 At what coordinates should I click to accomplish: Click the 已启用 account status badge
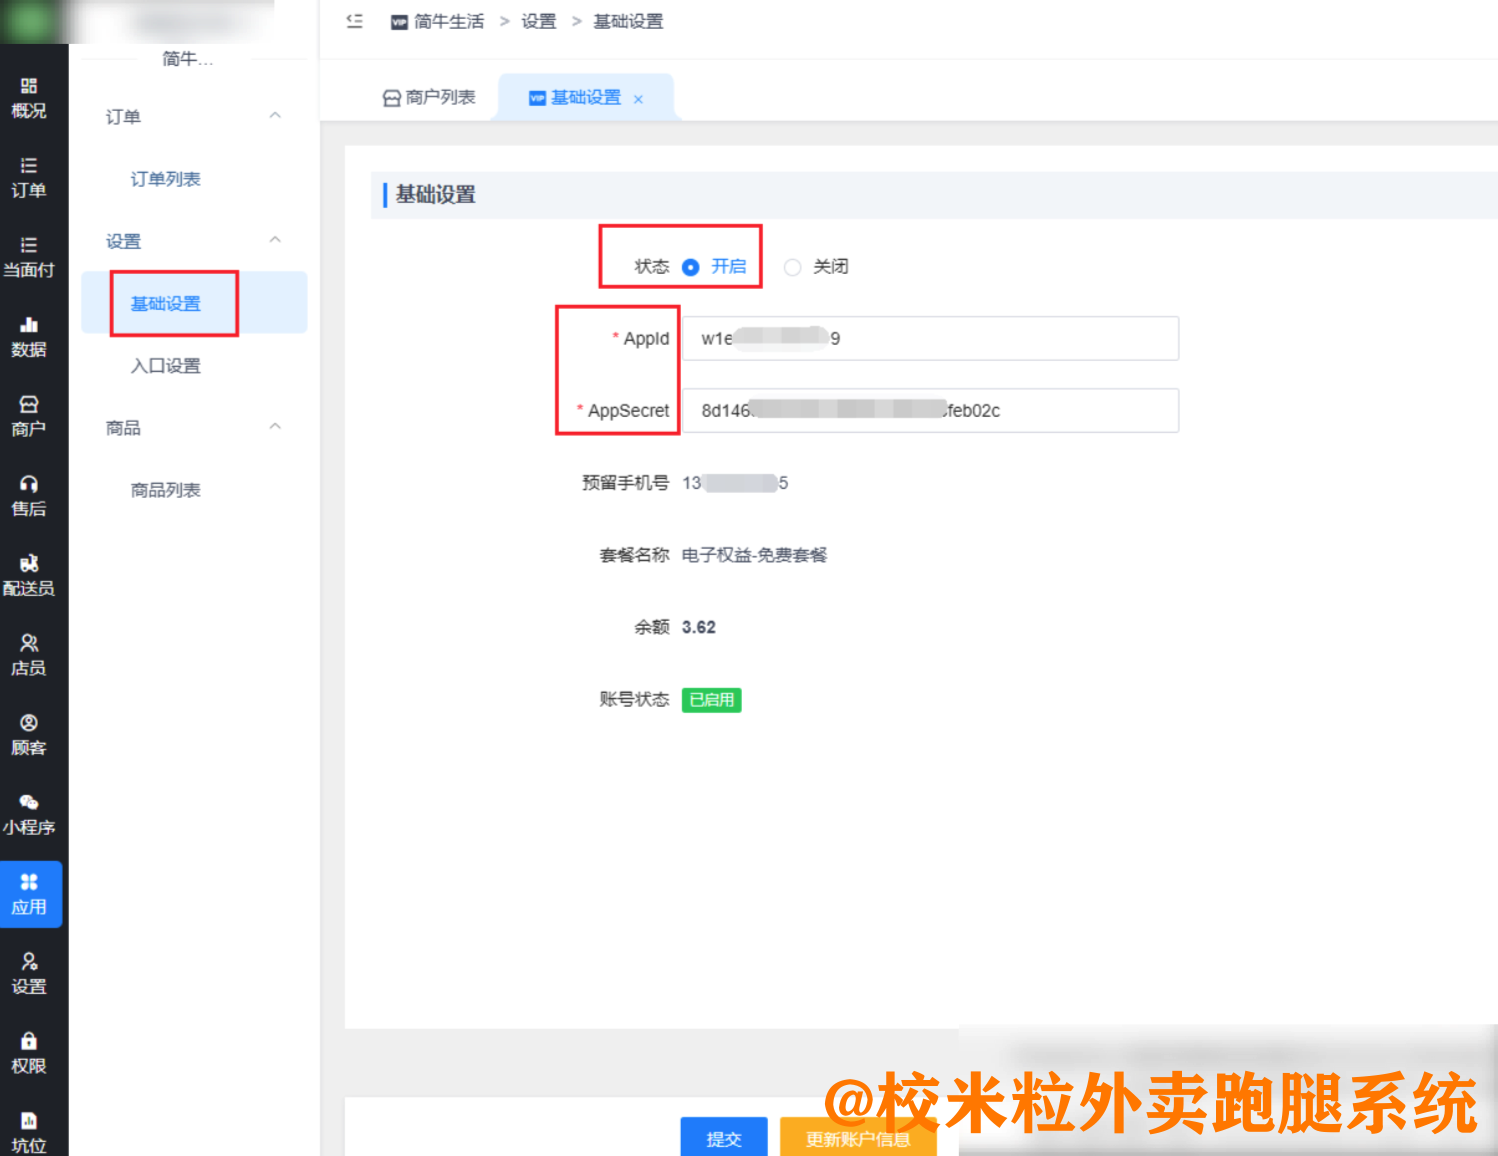pyautogui.click(x=711, y=700)
